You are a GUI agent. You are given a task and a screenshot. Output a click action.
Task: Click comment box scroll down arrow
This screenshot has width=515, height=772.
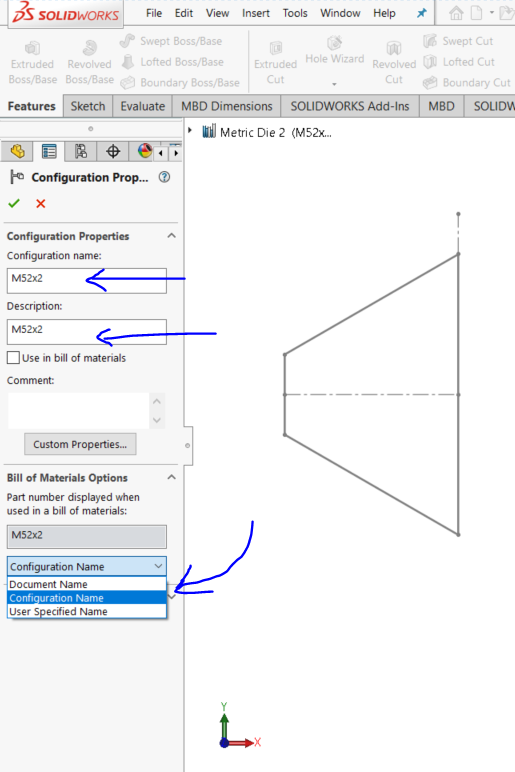(157, 420)
